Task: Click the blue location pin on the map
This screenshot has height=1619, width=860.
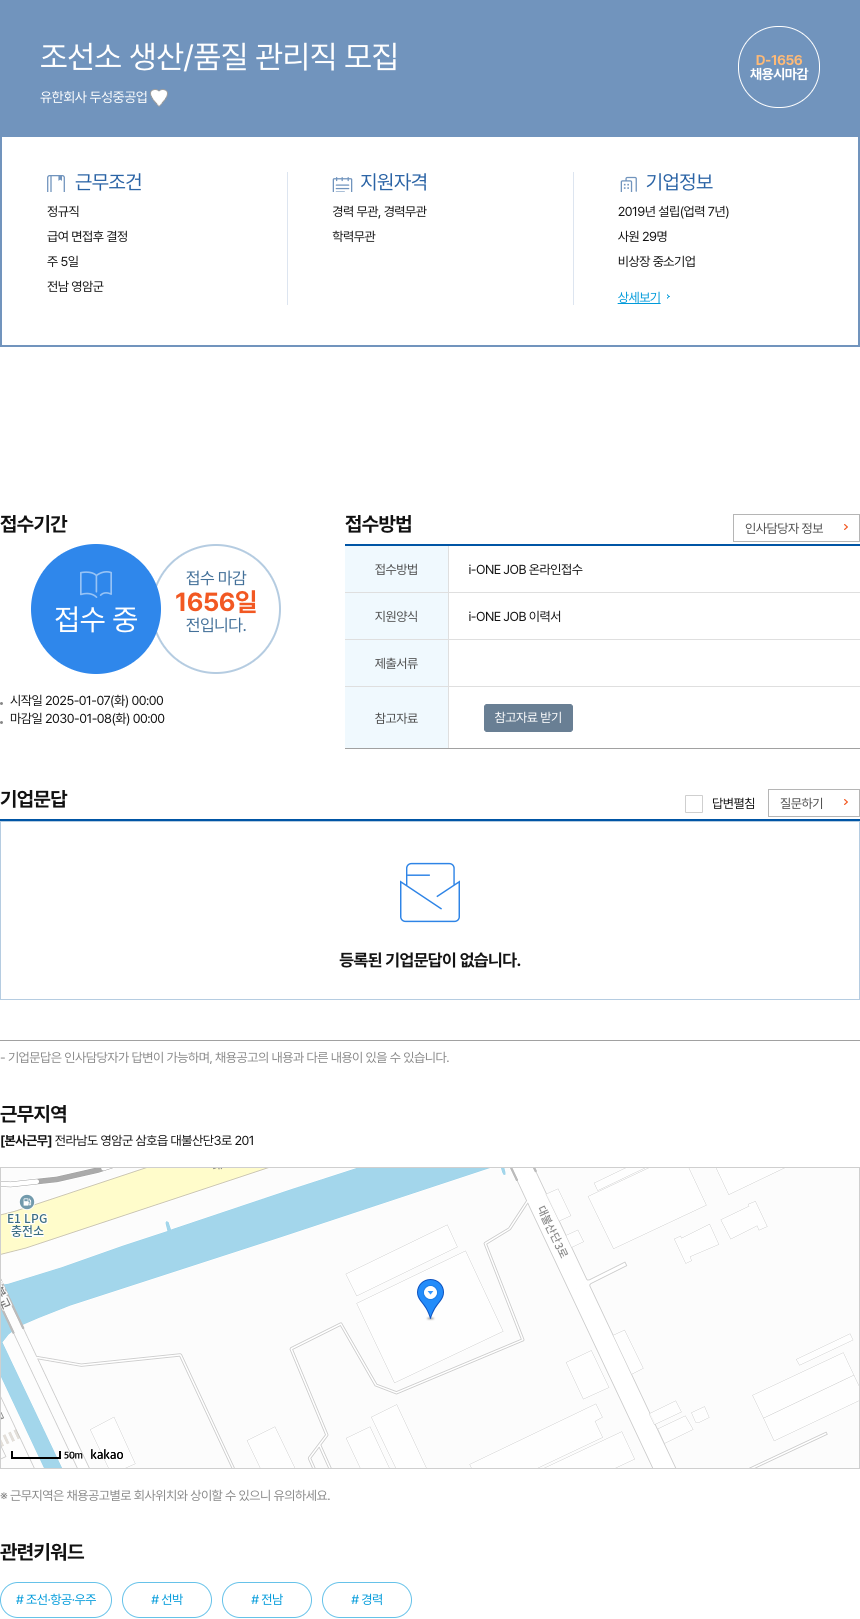Action: pos(430,1298)
